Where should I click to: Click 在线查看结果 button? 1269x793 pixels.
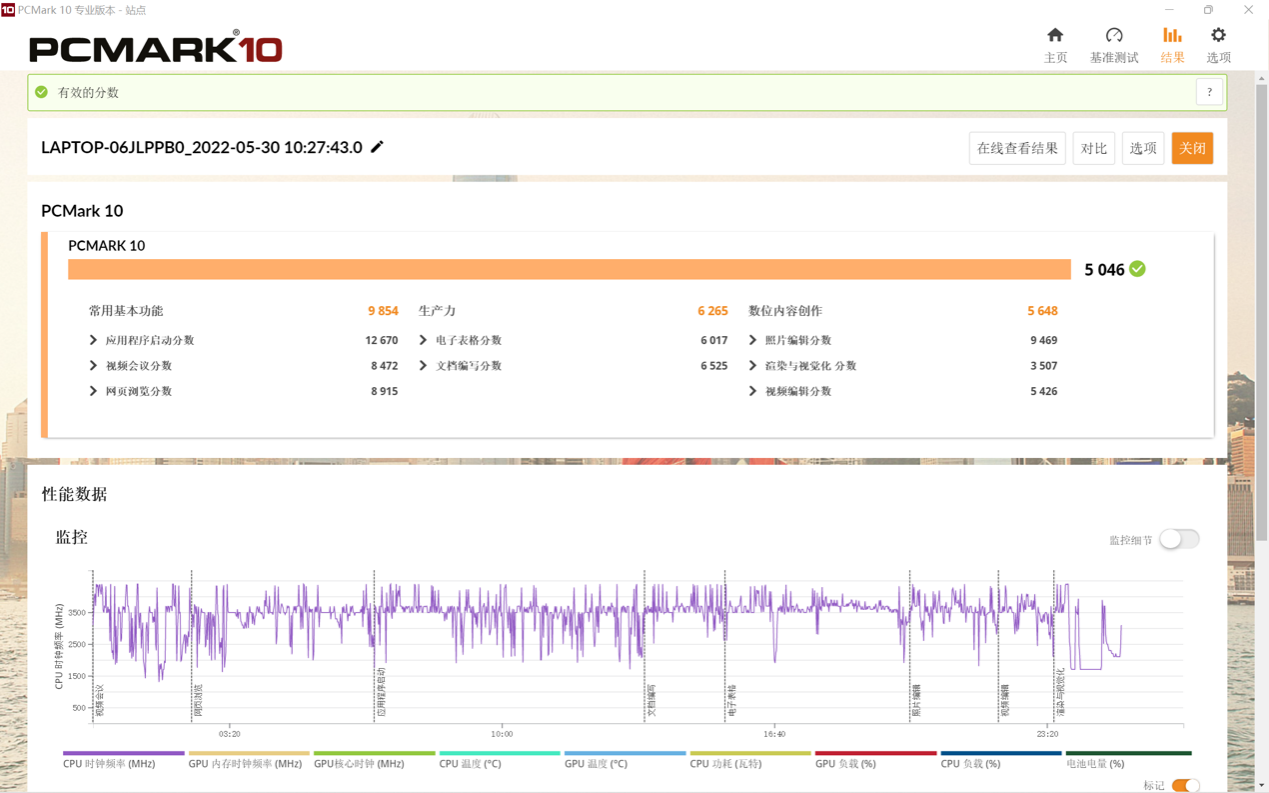tap(1017, 148)
